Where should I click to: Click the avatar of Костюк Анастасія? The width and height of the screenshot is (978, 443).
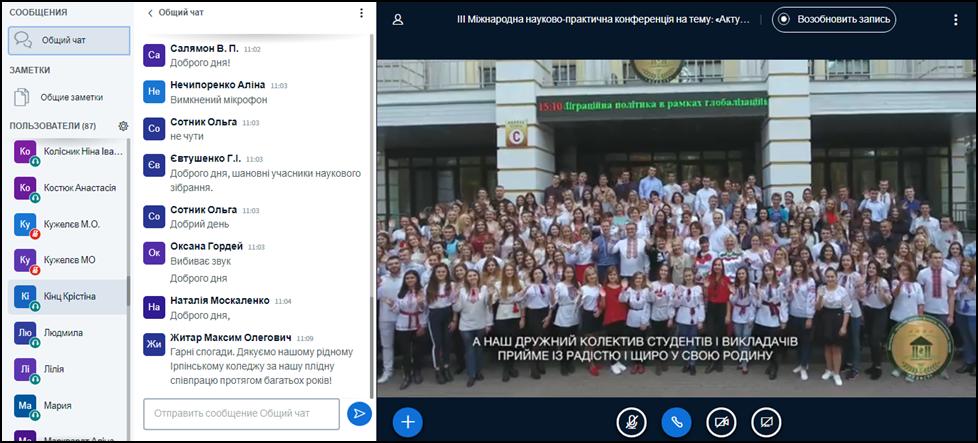(x=25, y=188)
